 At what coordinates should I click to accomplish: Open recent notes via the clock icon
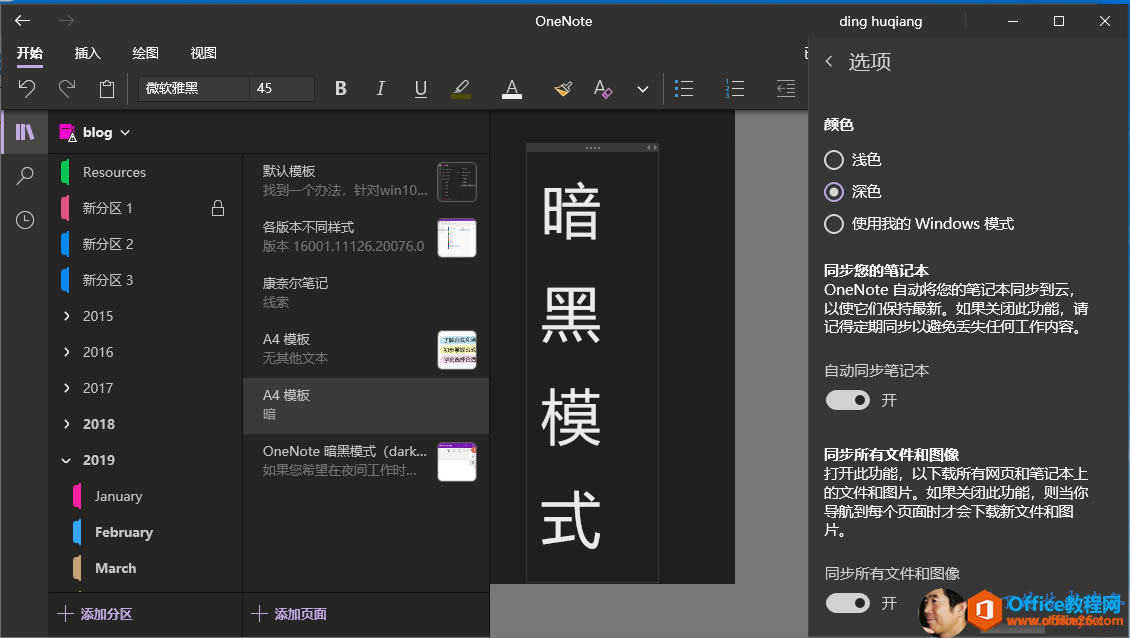tap(22, 219)
